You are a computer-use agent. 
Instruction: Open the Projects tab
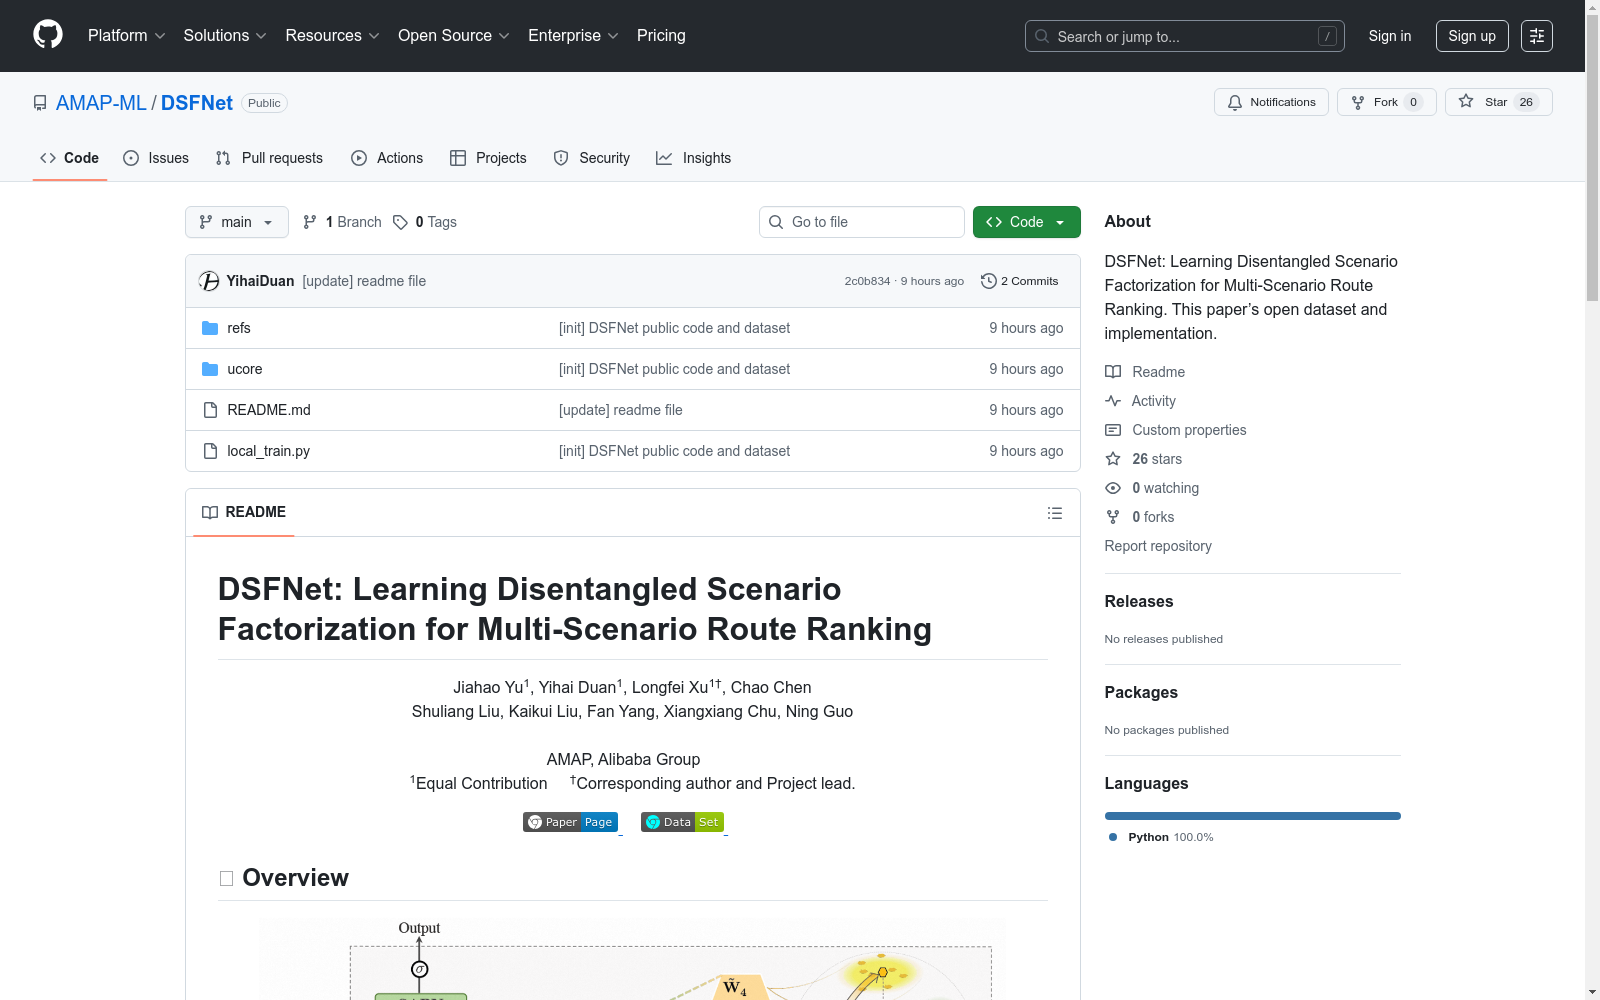tap(488, 158)
